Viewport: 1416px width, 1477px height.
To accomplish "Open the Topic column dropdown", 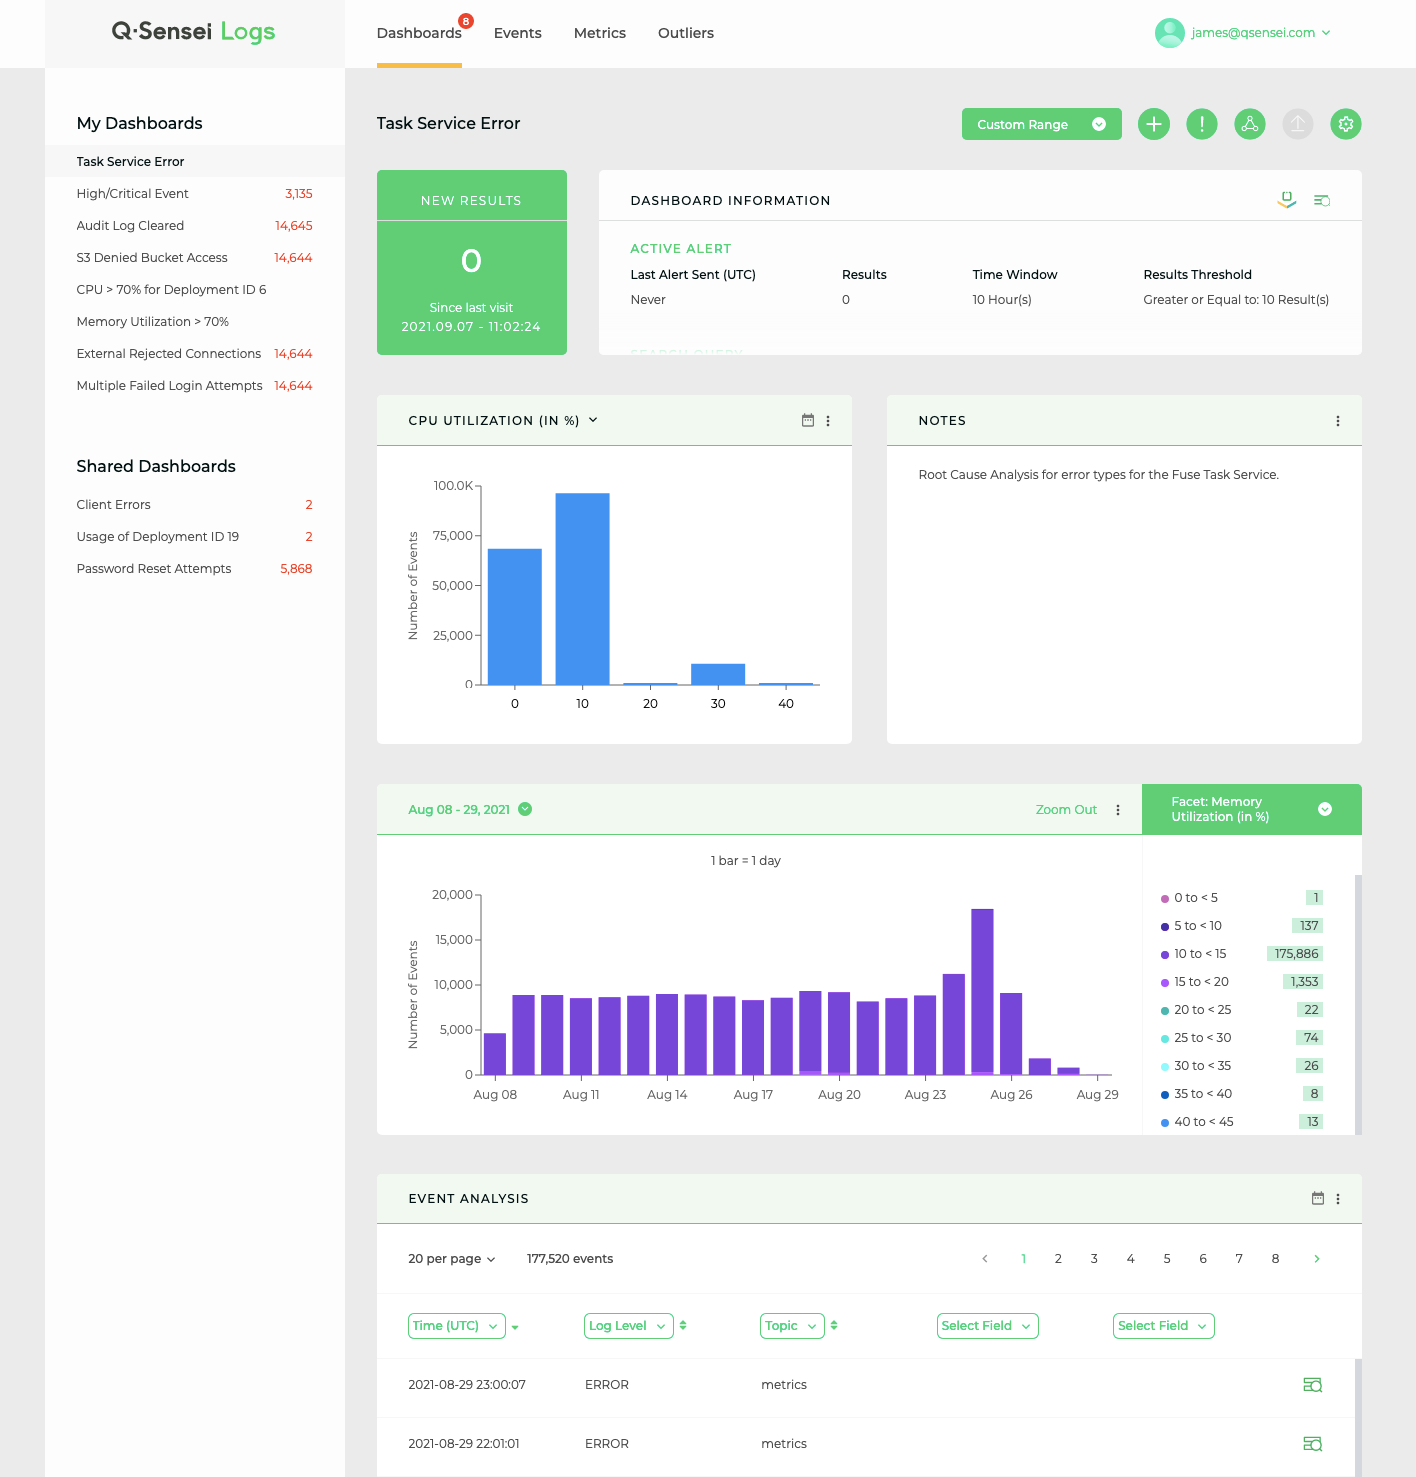I will pyautogui.click(x=792, y=1326).
